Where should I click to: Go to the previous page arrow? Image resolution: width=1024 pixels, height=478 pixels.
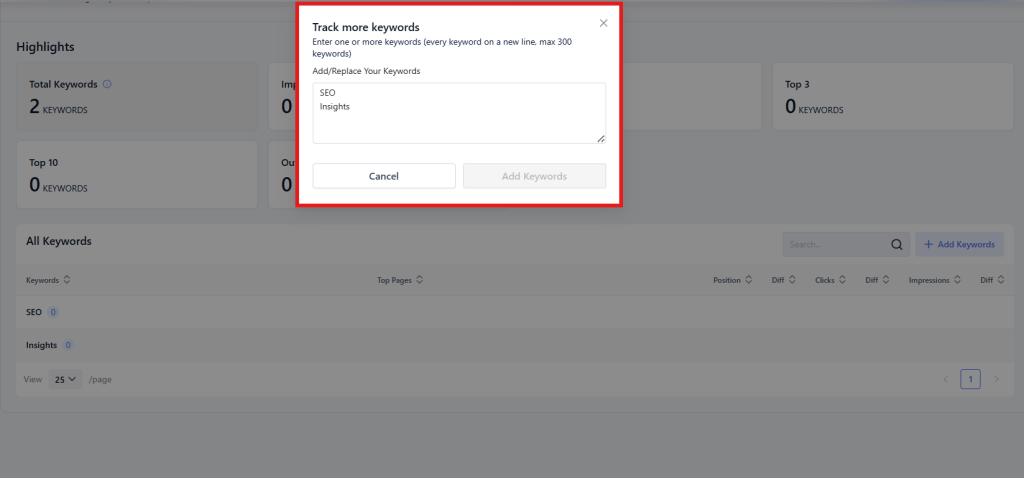[x=946, y=379]
